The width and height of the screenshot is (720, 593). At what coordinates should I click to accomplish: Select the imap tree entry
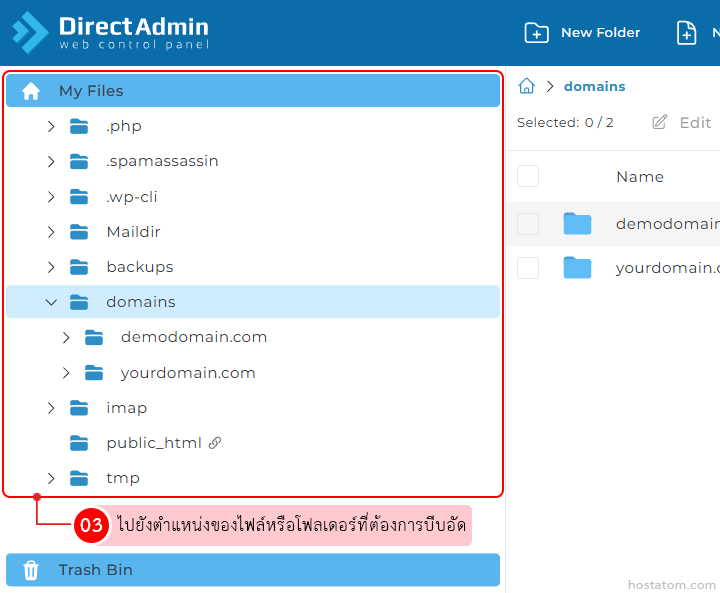[127, 408]
